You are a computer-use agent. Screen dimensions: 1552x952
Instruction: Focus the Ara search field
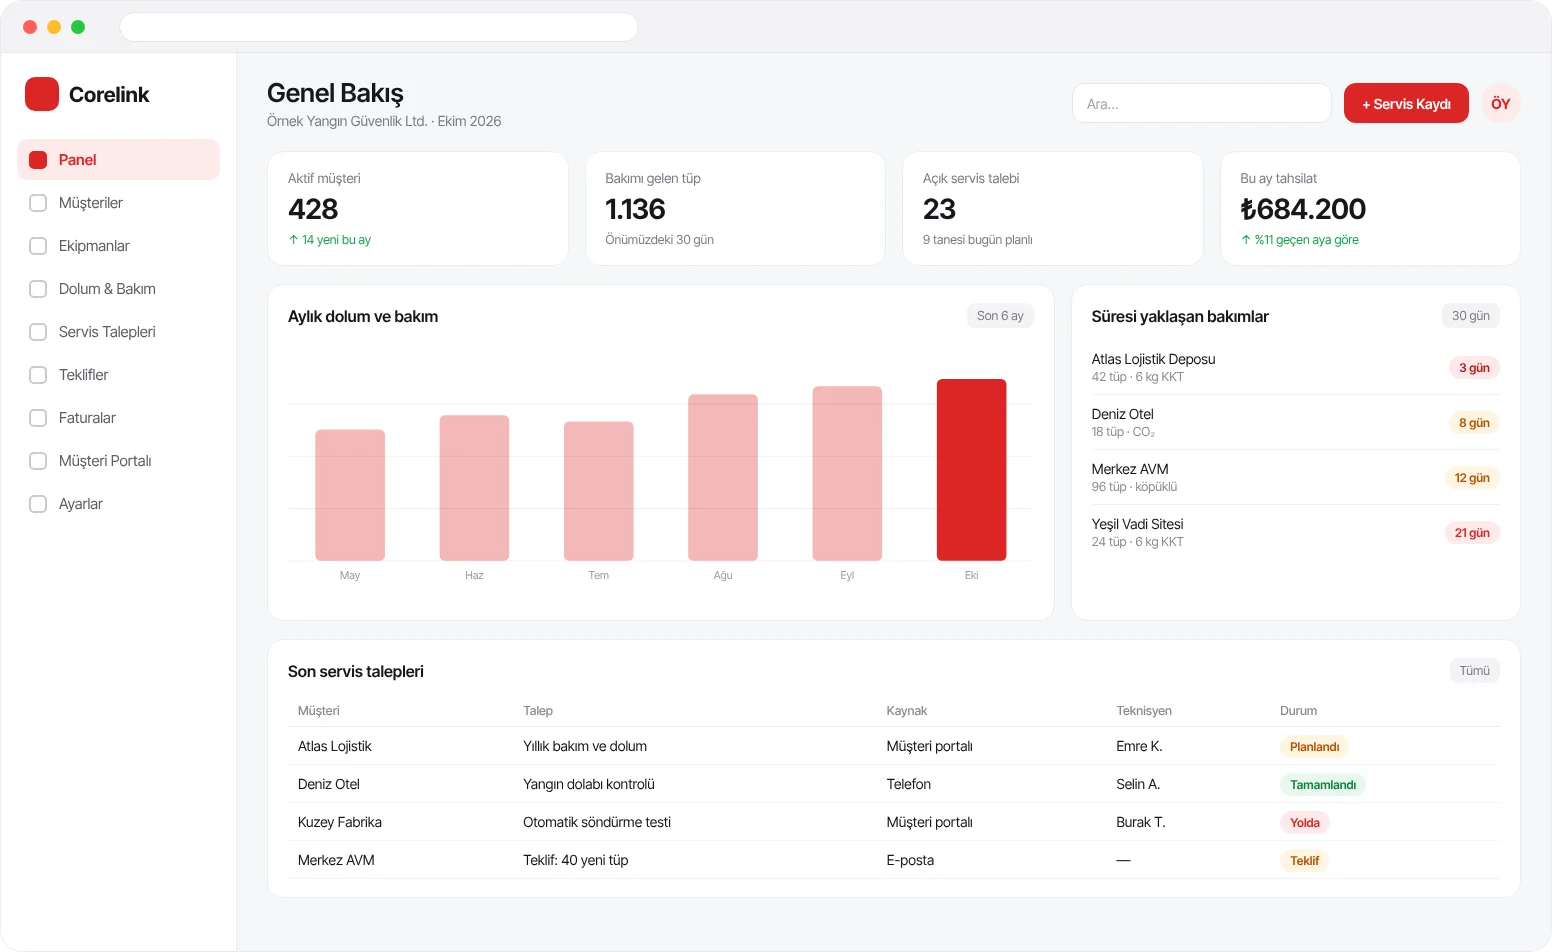[1201, 103]
